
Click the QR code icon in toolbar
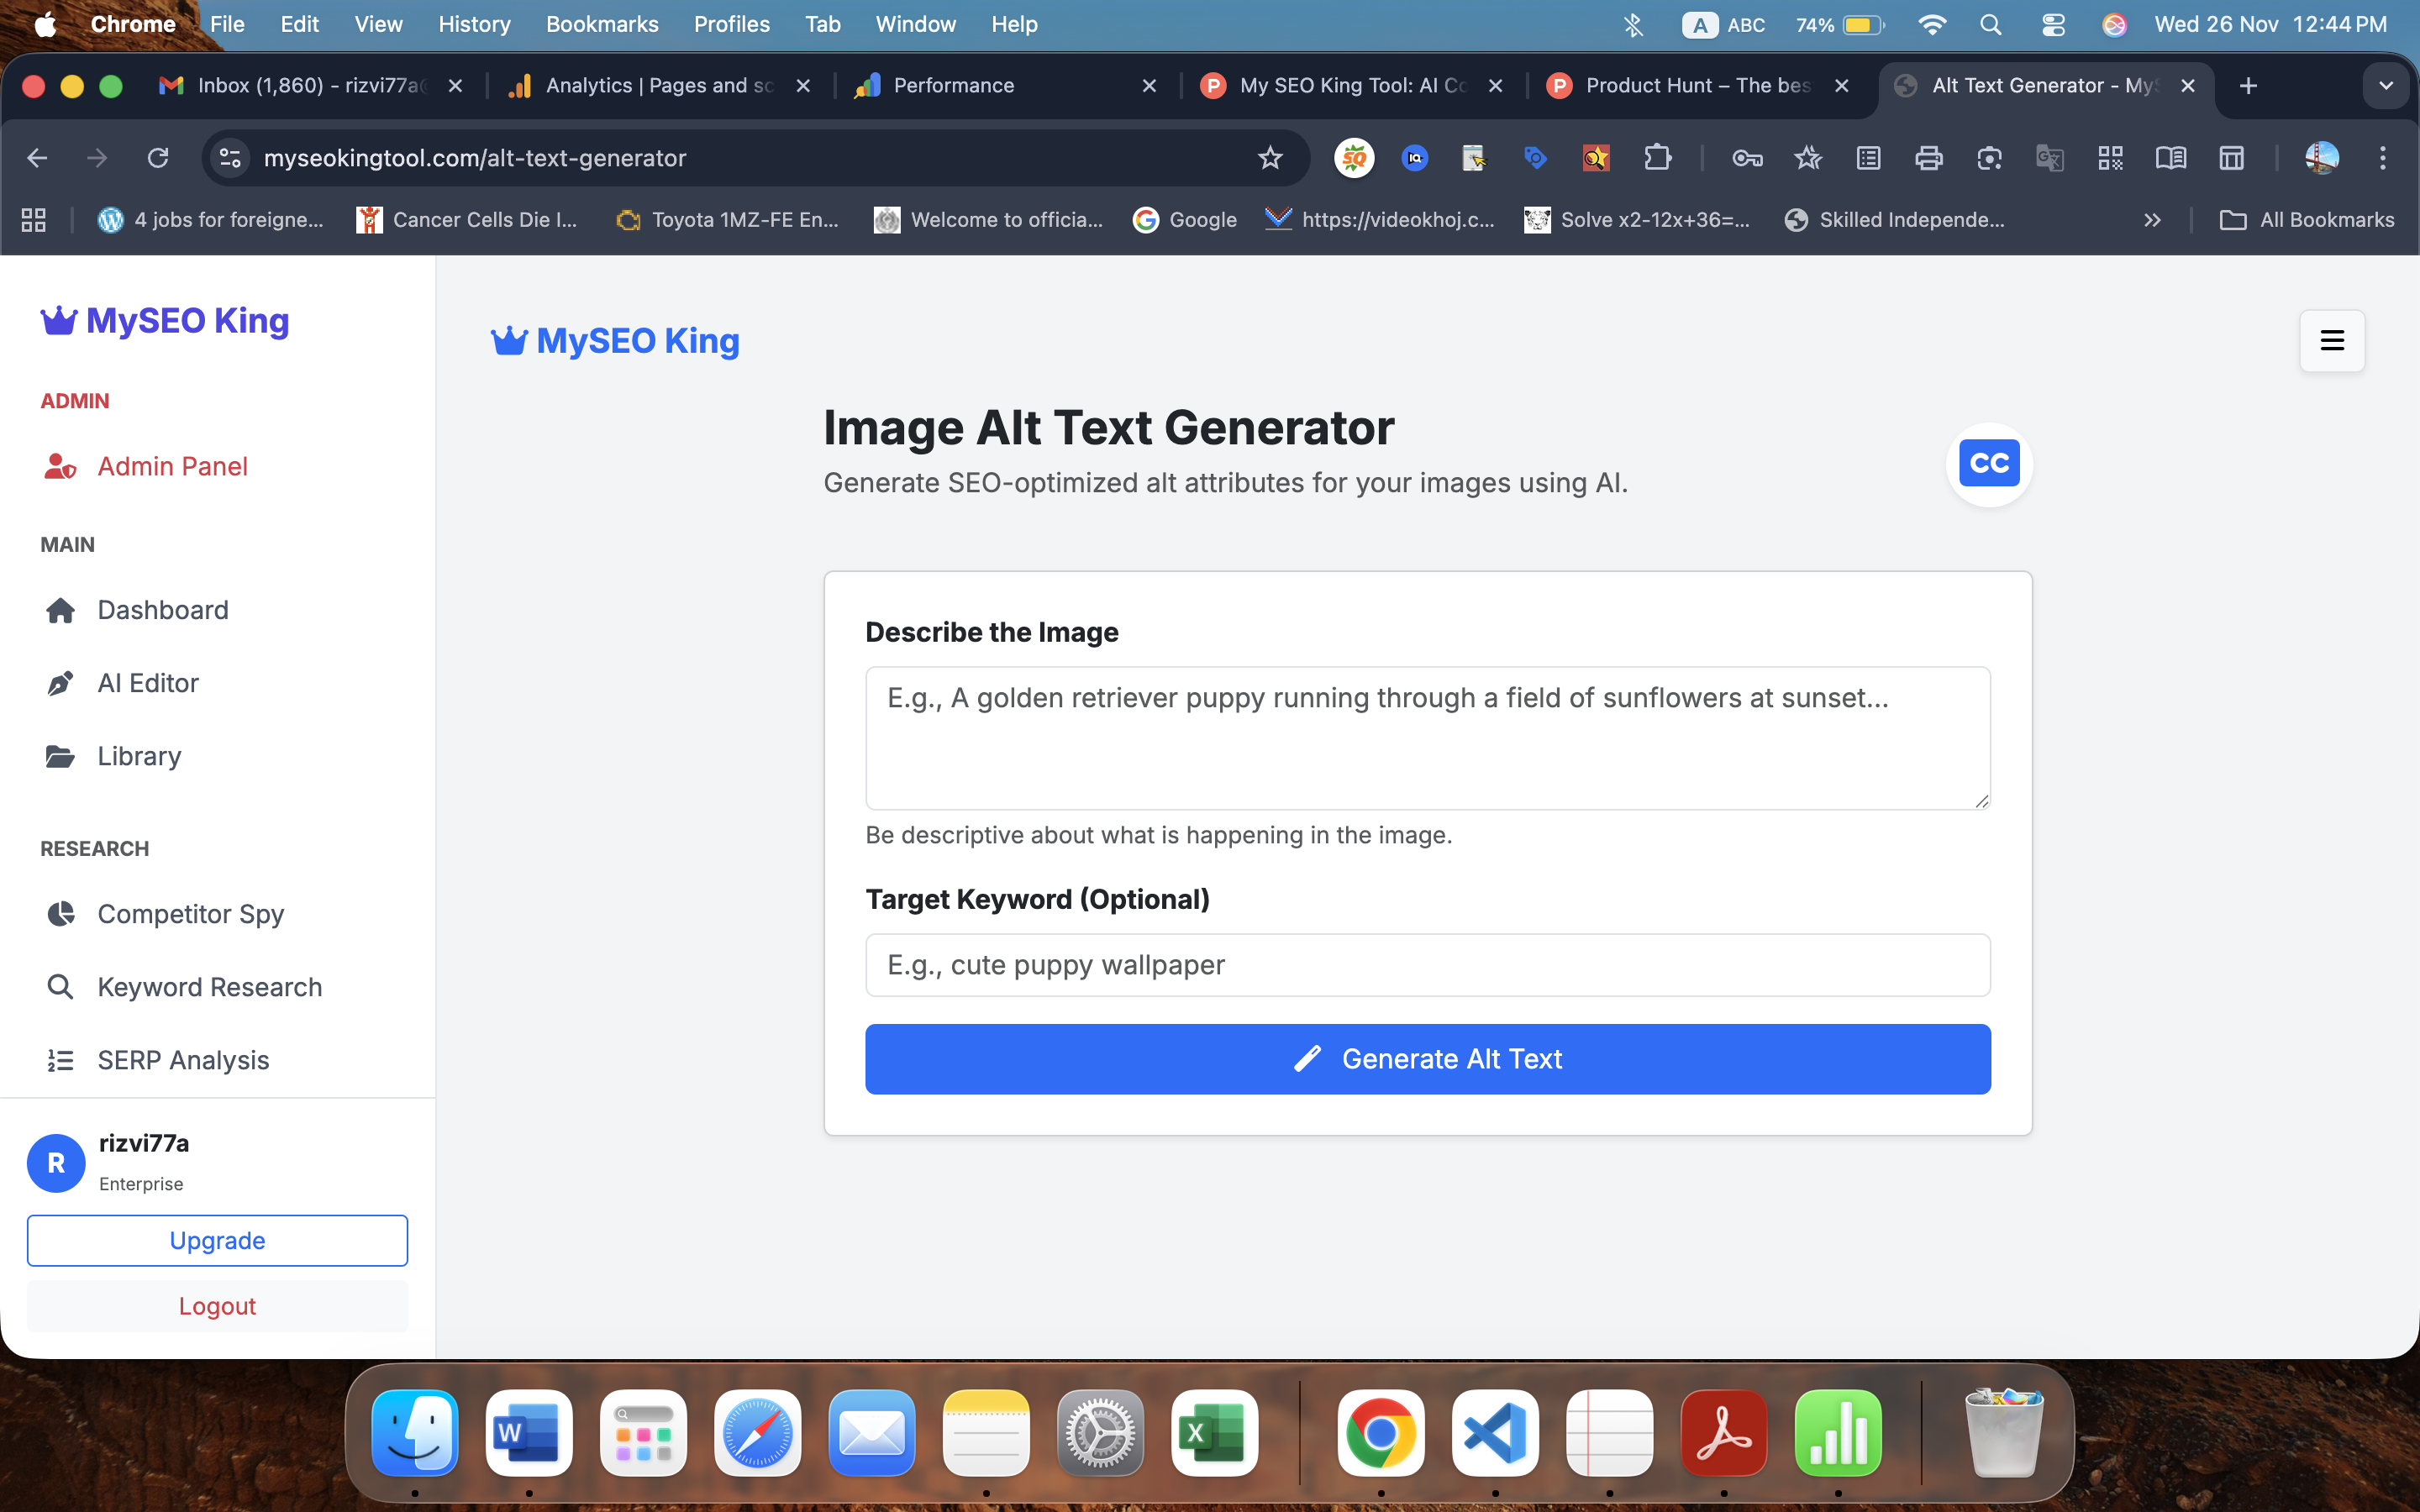click(2111, 158)
